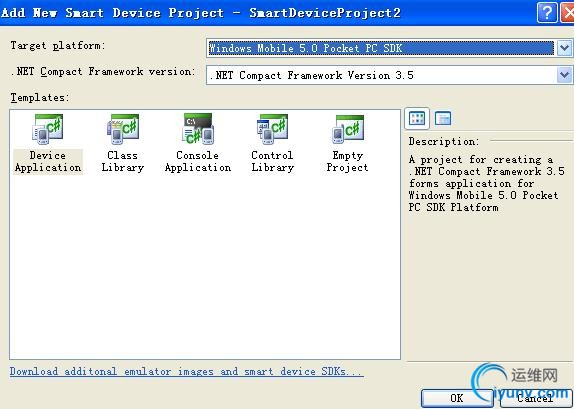574x409 pixels.
Task: Click the 'Target platform:' label
Action: click(57, 46)
